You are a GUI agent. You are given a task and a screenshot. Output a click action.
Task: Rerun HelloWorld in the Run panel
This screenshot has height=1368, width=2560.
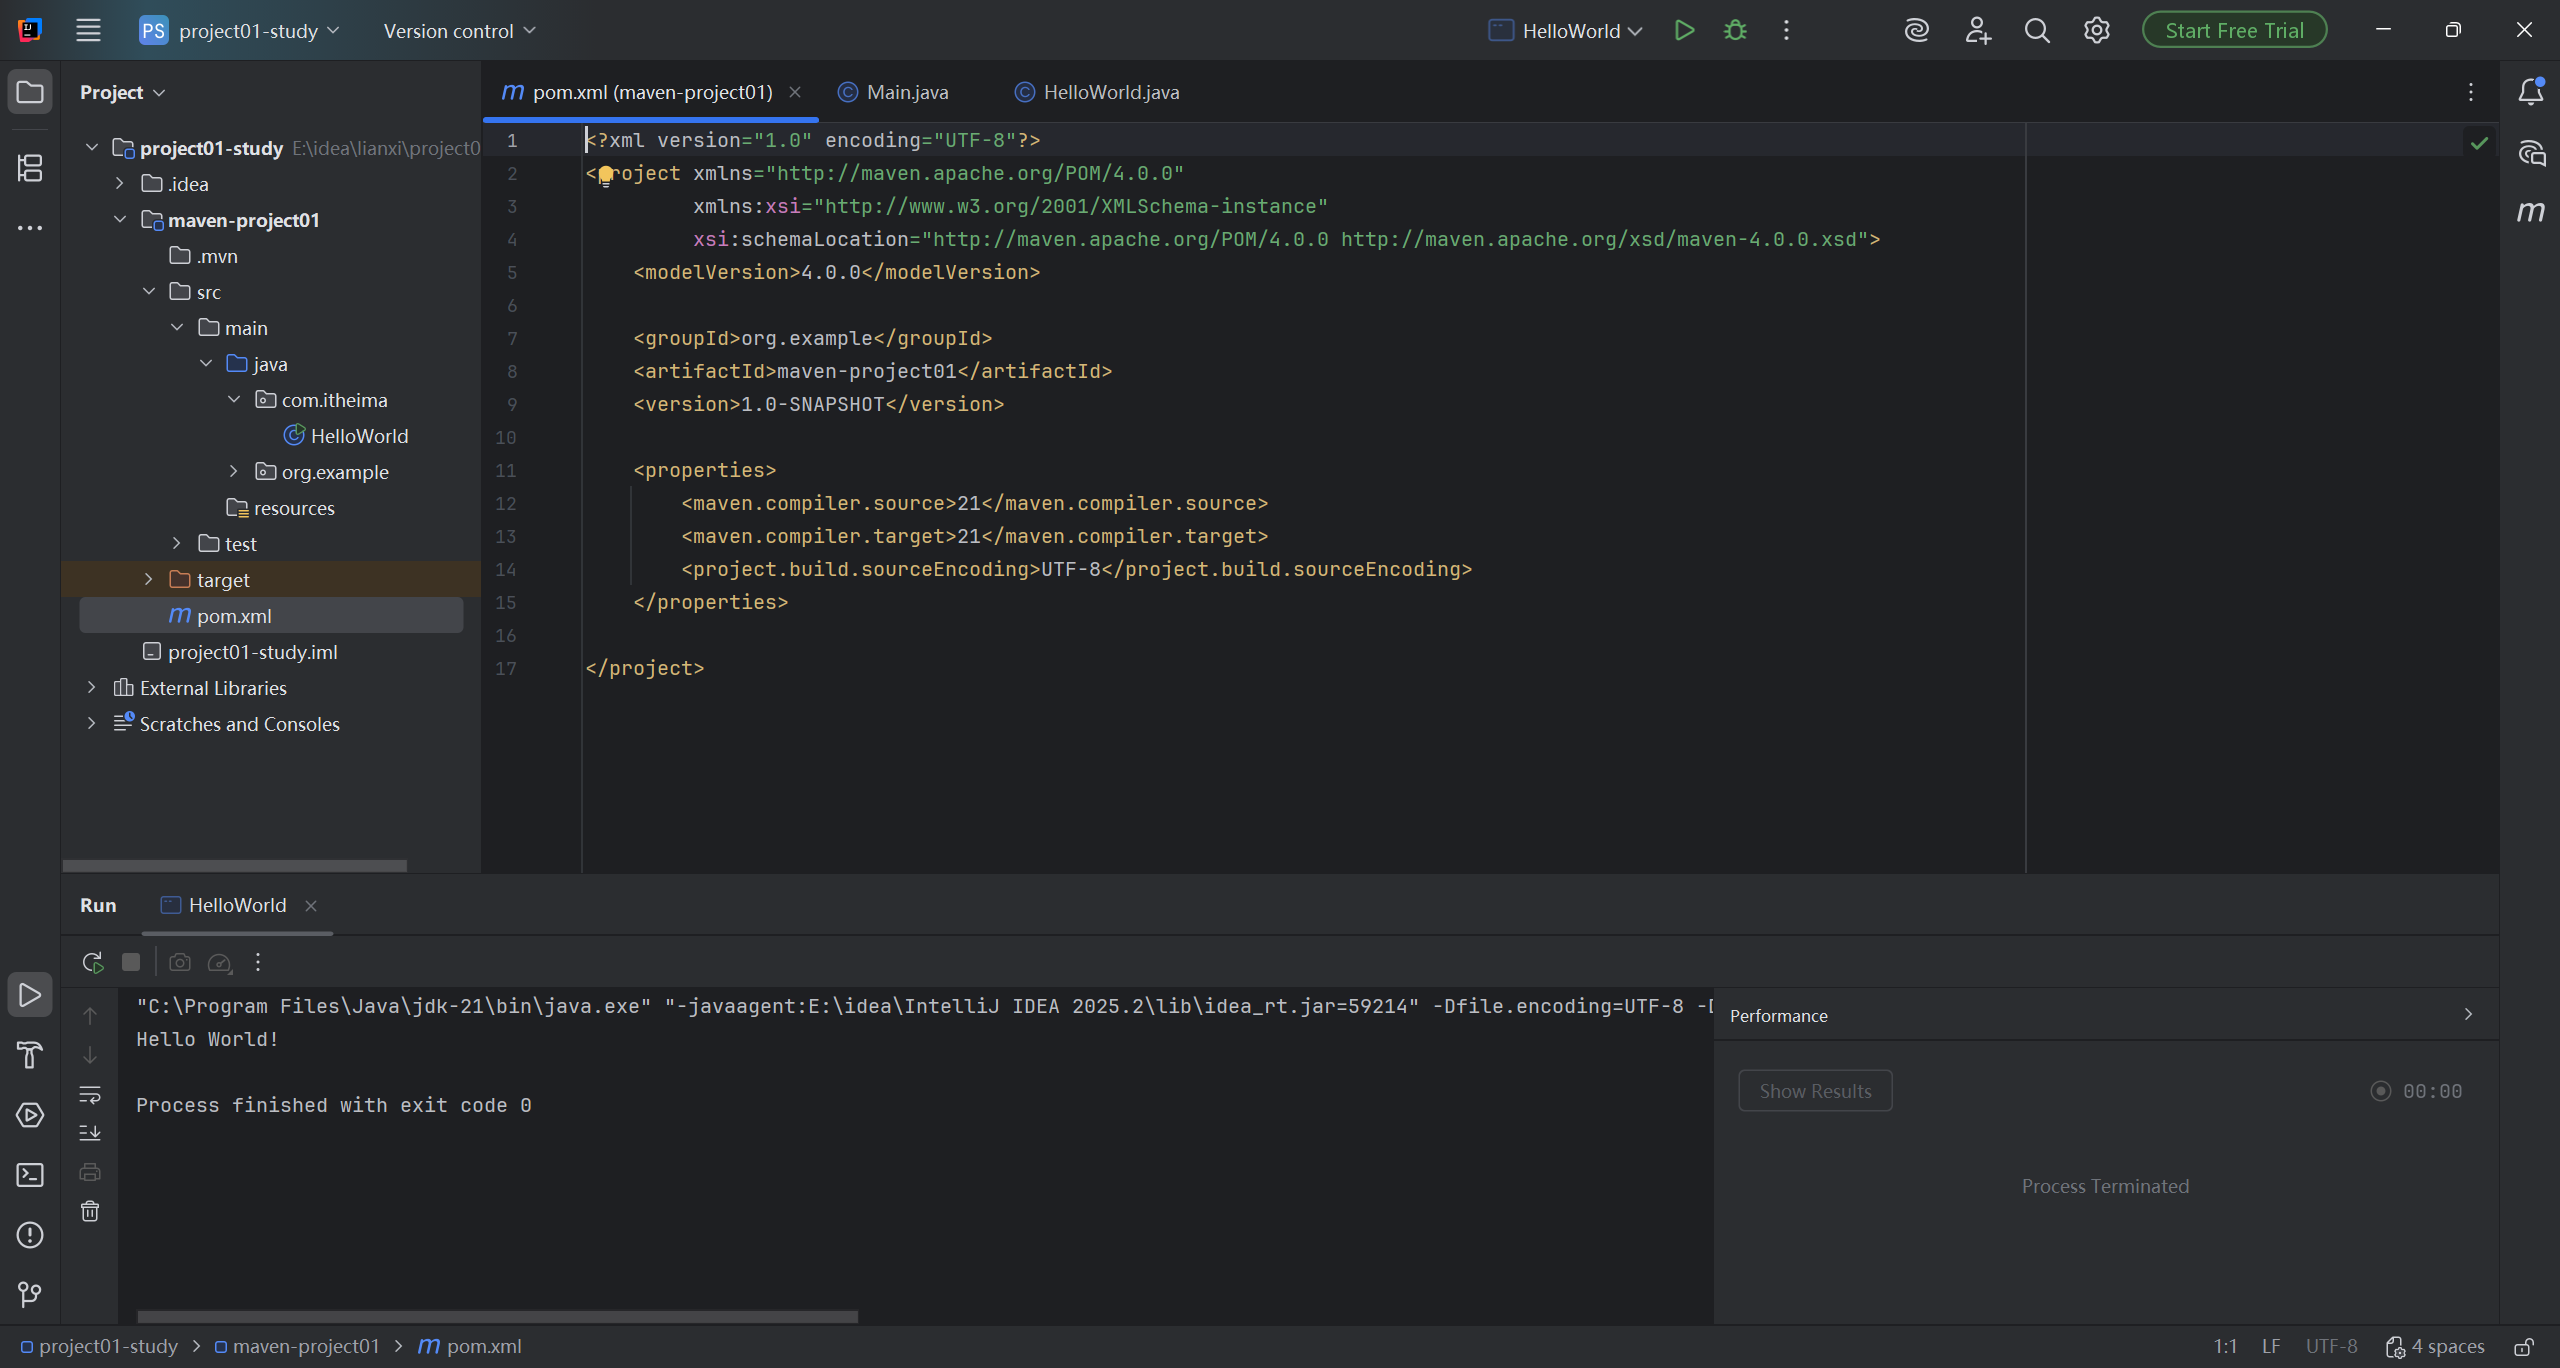(x=92, y=962)
